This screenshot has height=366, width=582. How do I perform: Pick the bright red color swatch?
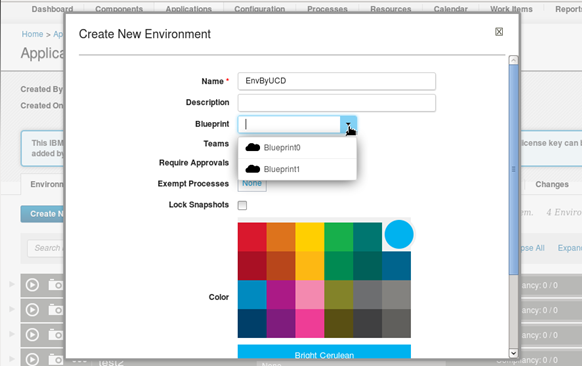tap(252, 237)
